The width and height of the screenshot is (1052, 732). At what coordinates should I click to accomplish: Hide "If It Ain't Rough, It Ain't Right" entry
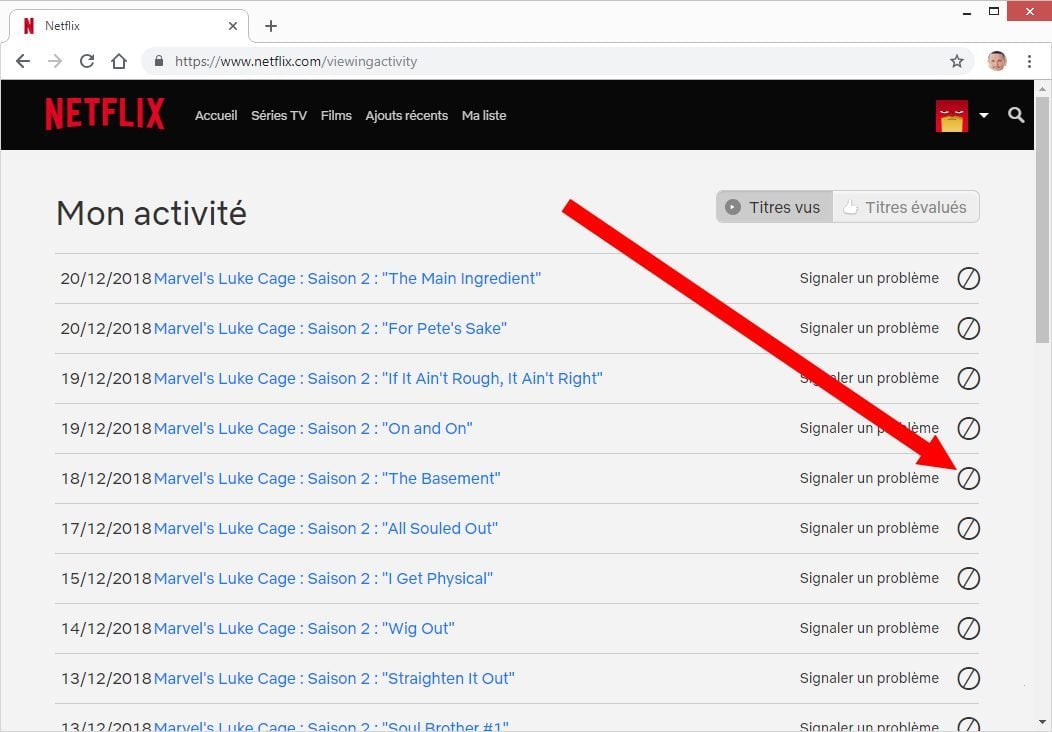[x=968, y=378]
